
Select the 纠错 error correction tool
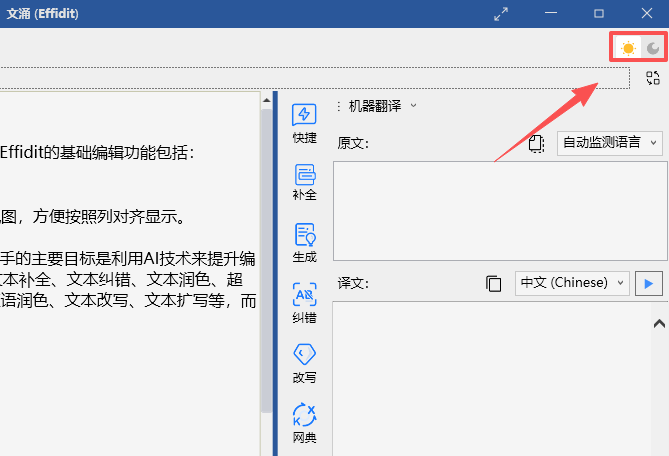coord(304,302)
